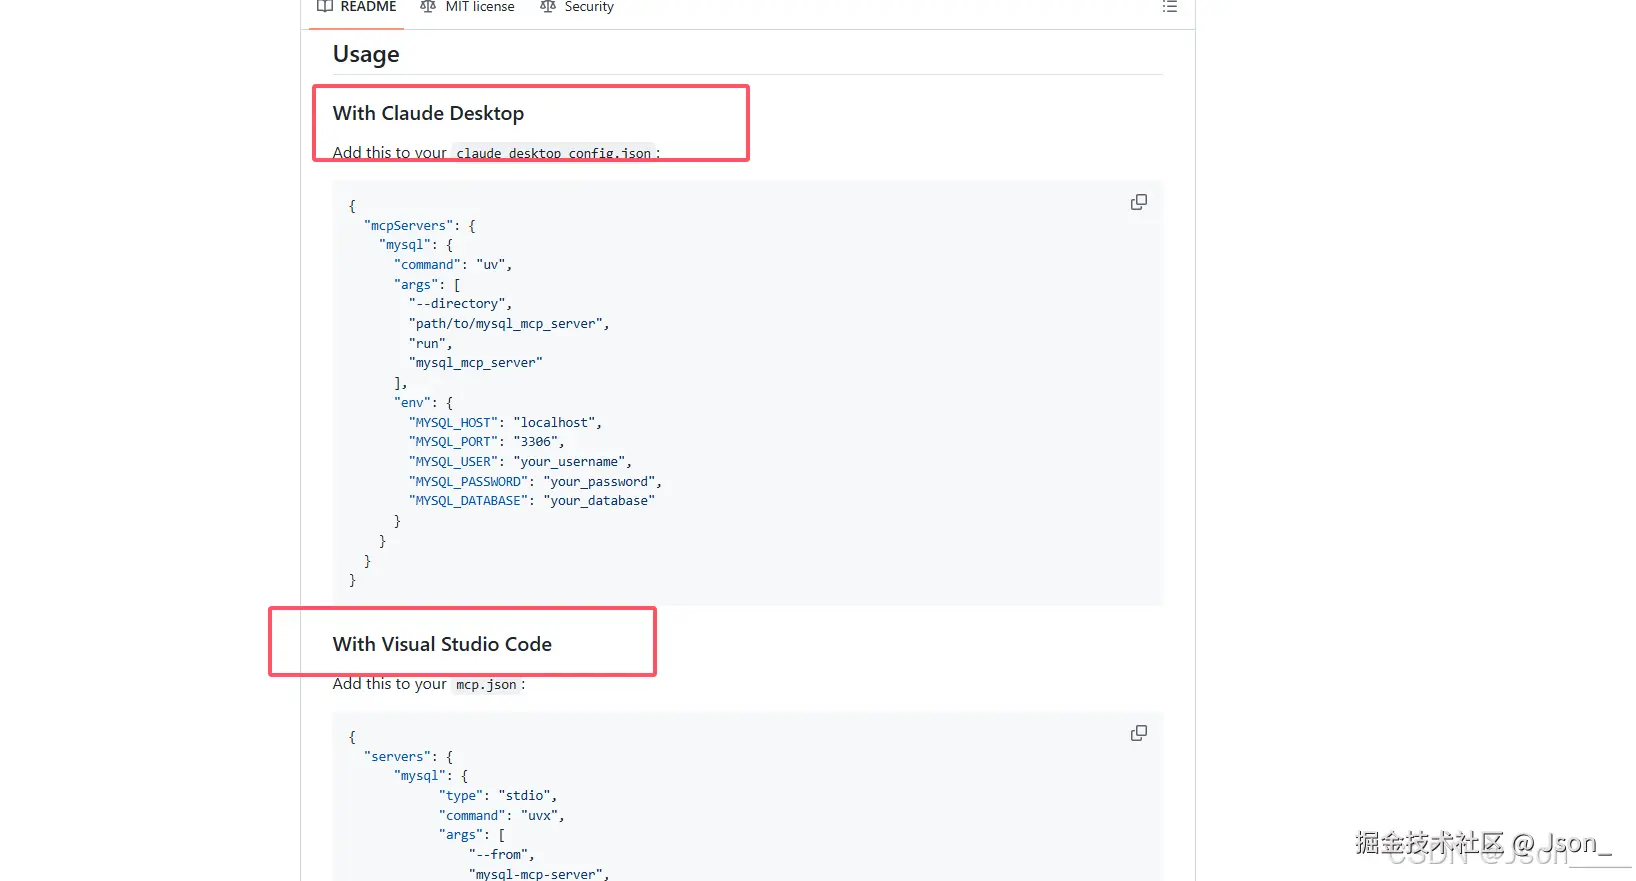Screen dimensions: 1636x881
Task: Copy the Visual Studio Code mcp.json block
Action: (x=1138, y=733)
